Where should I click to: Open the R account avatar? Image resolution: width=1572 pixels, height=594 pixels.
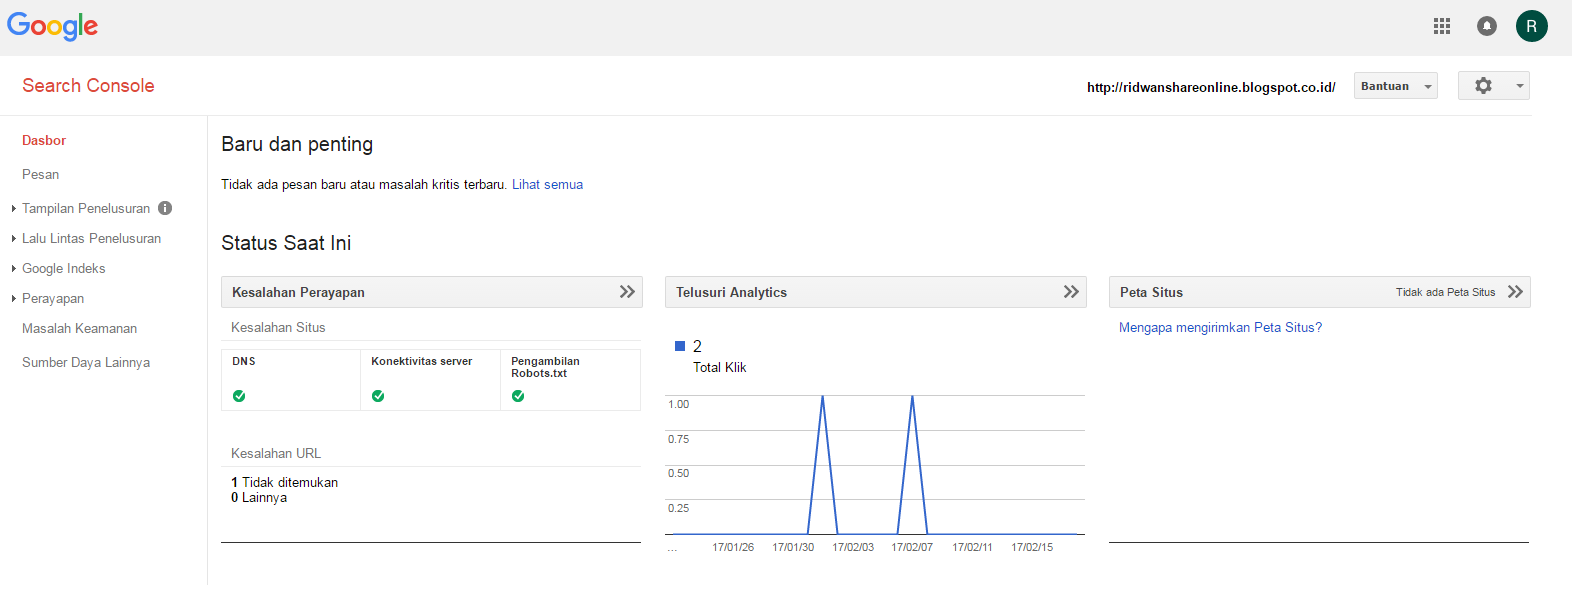(1531, 26)
